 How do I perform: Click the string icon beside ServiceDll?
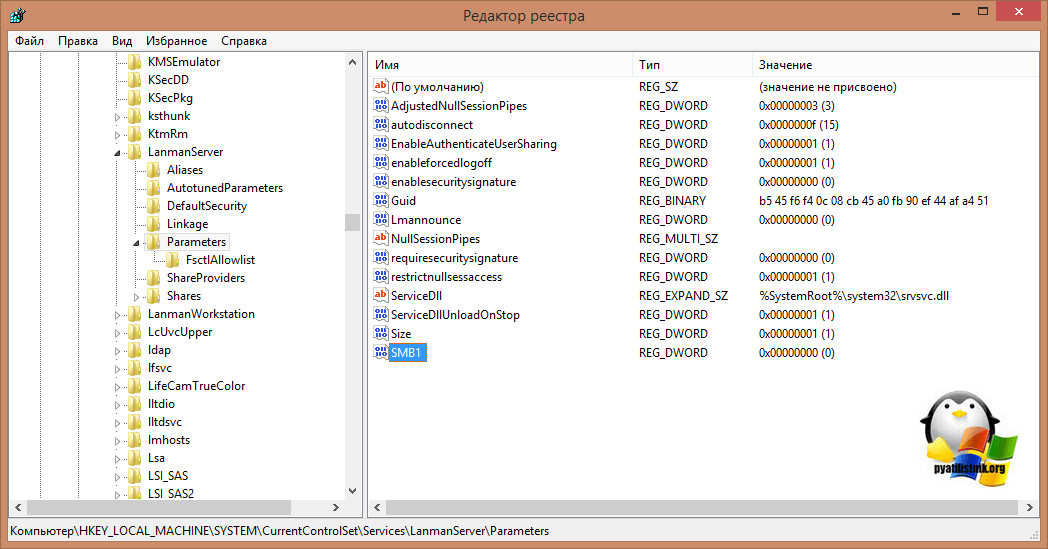click(380, 296)
